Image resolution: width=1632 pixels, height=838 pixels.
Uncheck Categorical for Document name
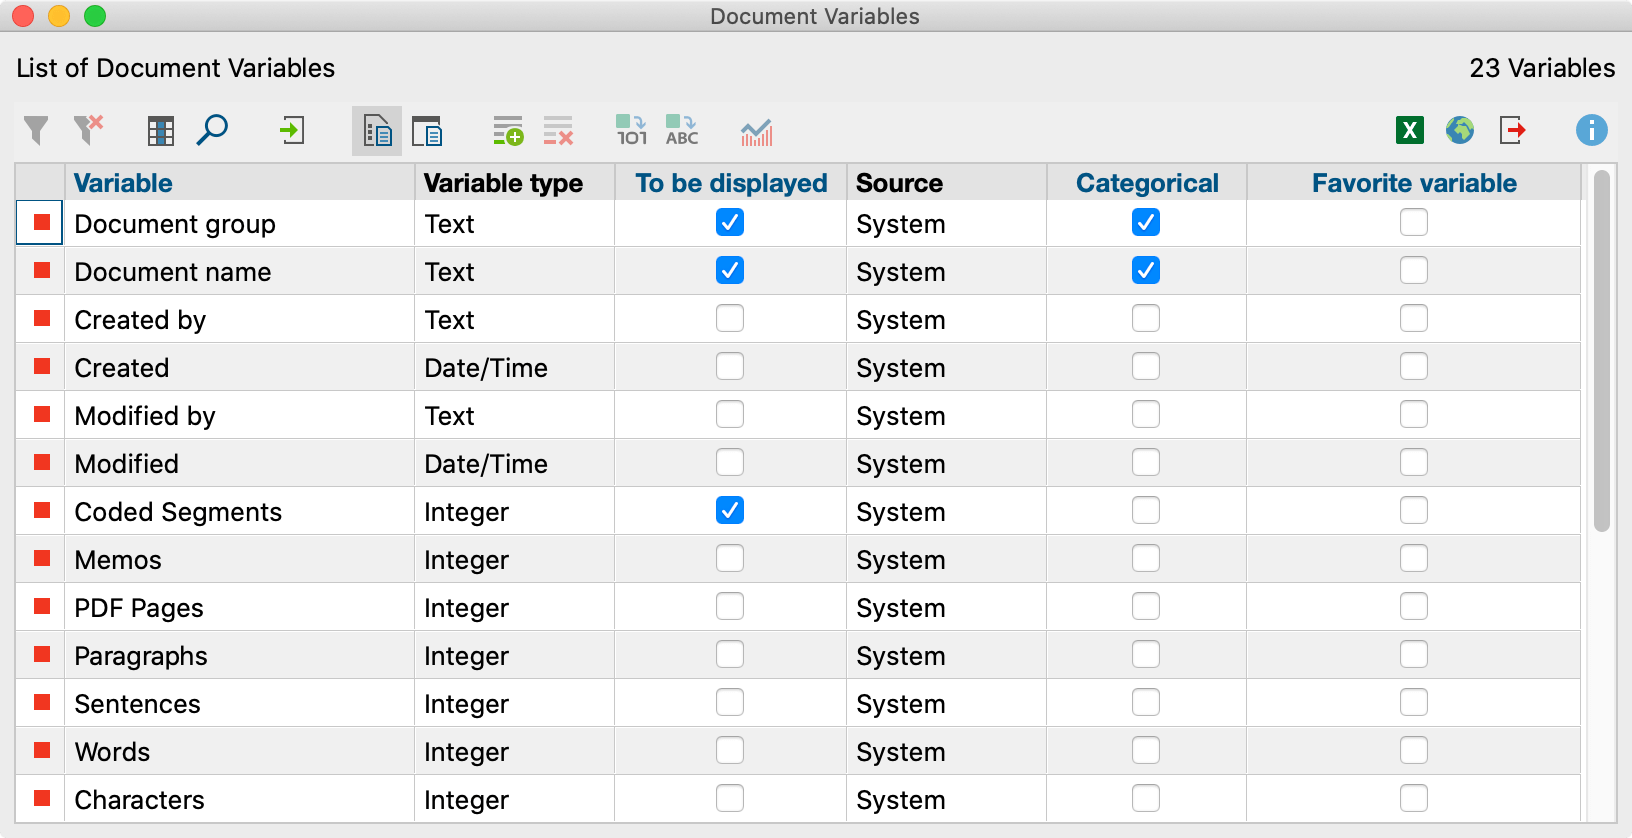coord(1146,271)
